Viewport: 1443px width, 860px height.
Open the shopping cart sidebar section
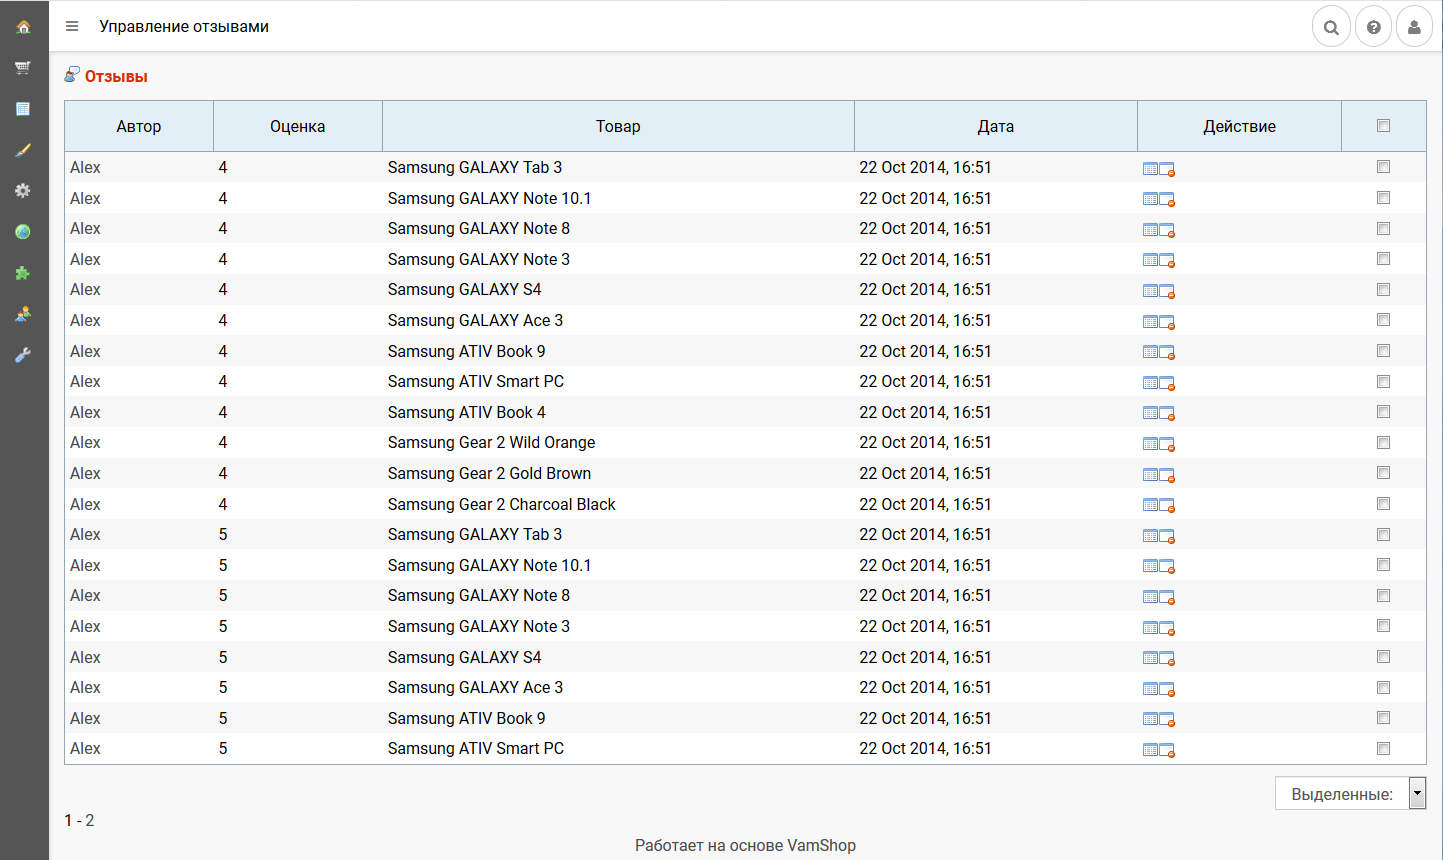click(x=23, y=68)
